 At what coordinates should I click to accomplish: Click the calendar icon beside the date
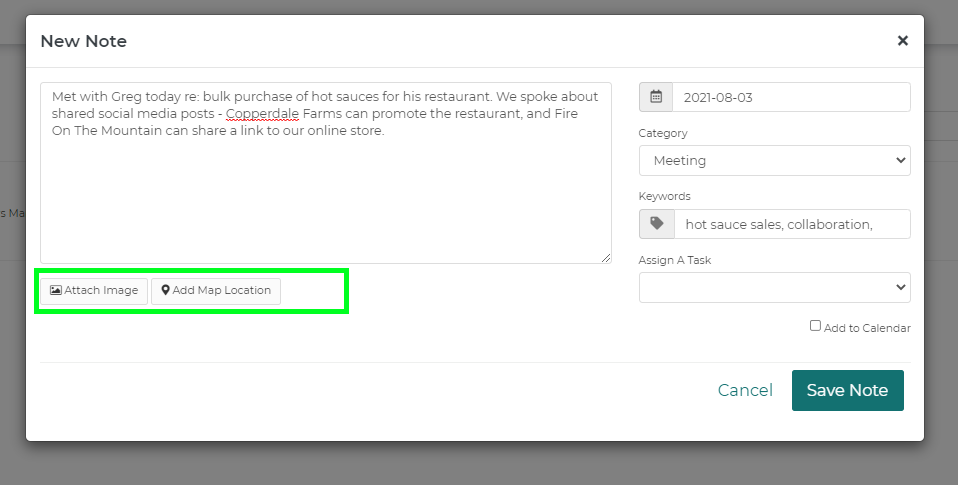tap(656, 97)
